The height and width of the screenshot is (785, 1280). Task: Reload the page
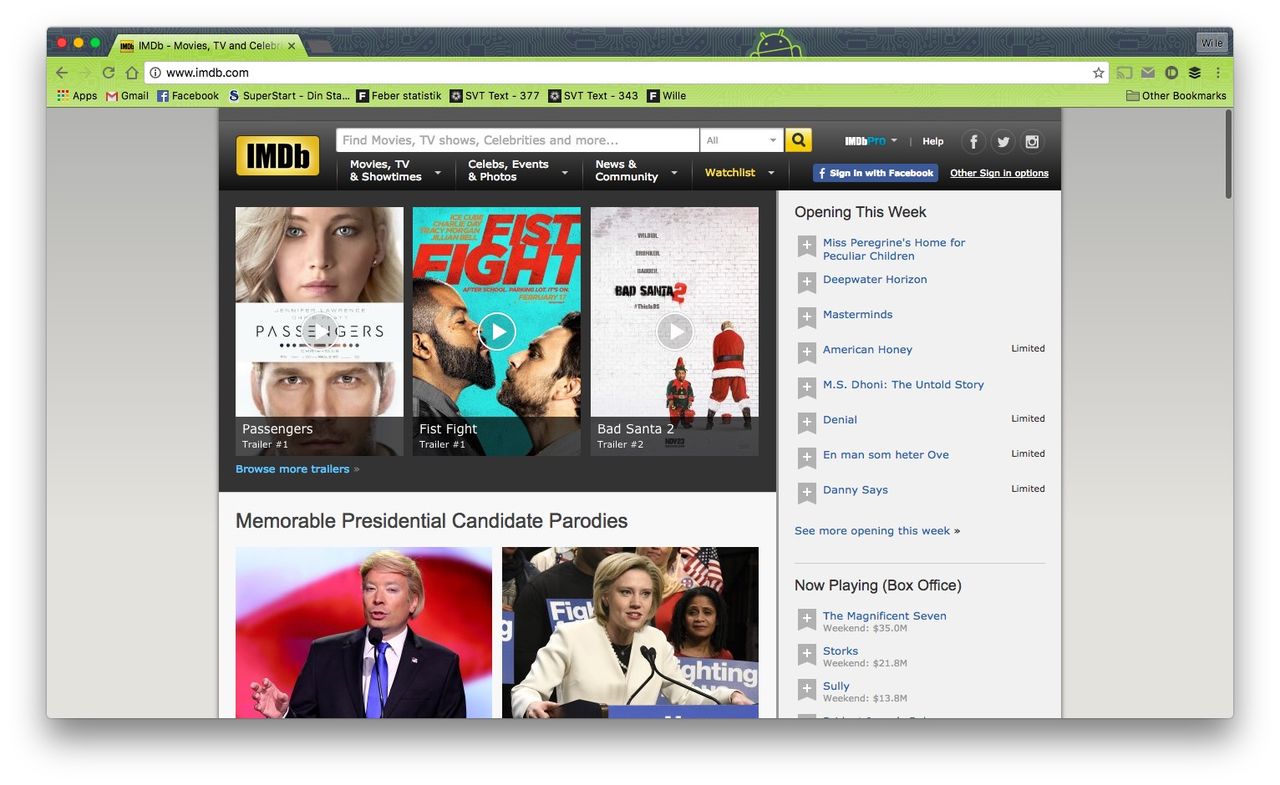108,73
